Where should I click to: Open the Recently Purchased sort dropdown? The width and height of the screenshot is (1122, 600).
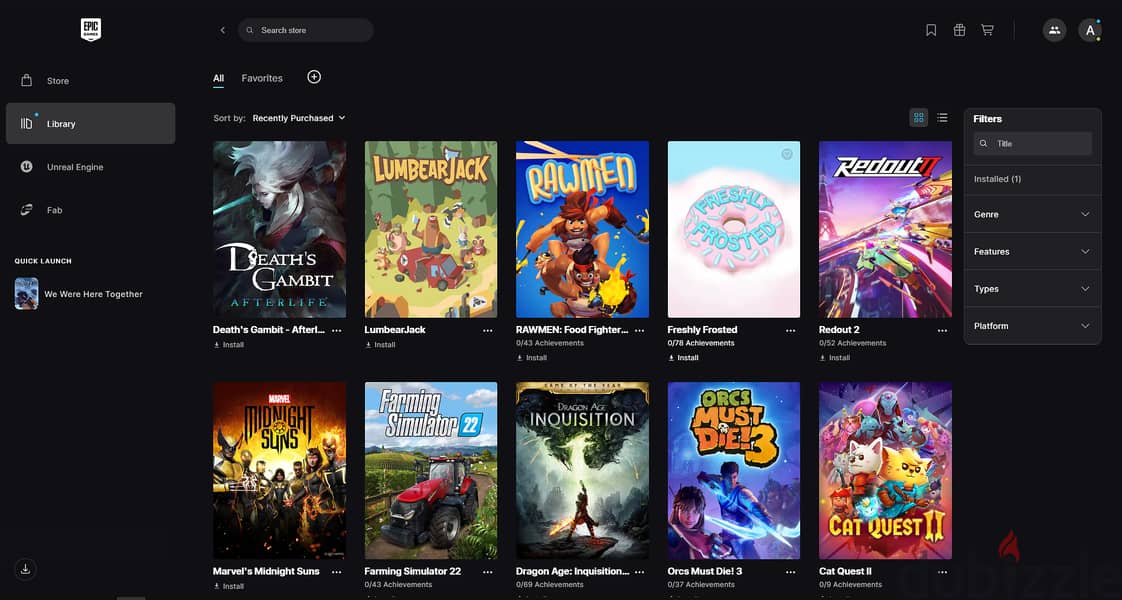tap(298, 118)
